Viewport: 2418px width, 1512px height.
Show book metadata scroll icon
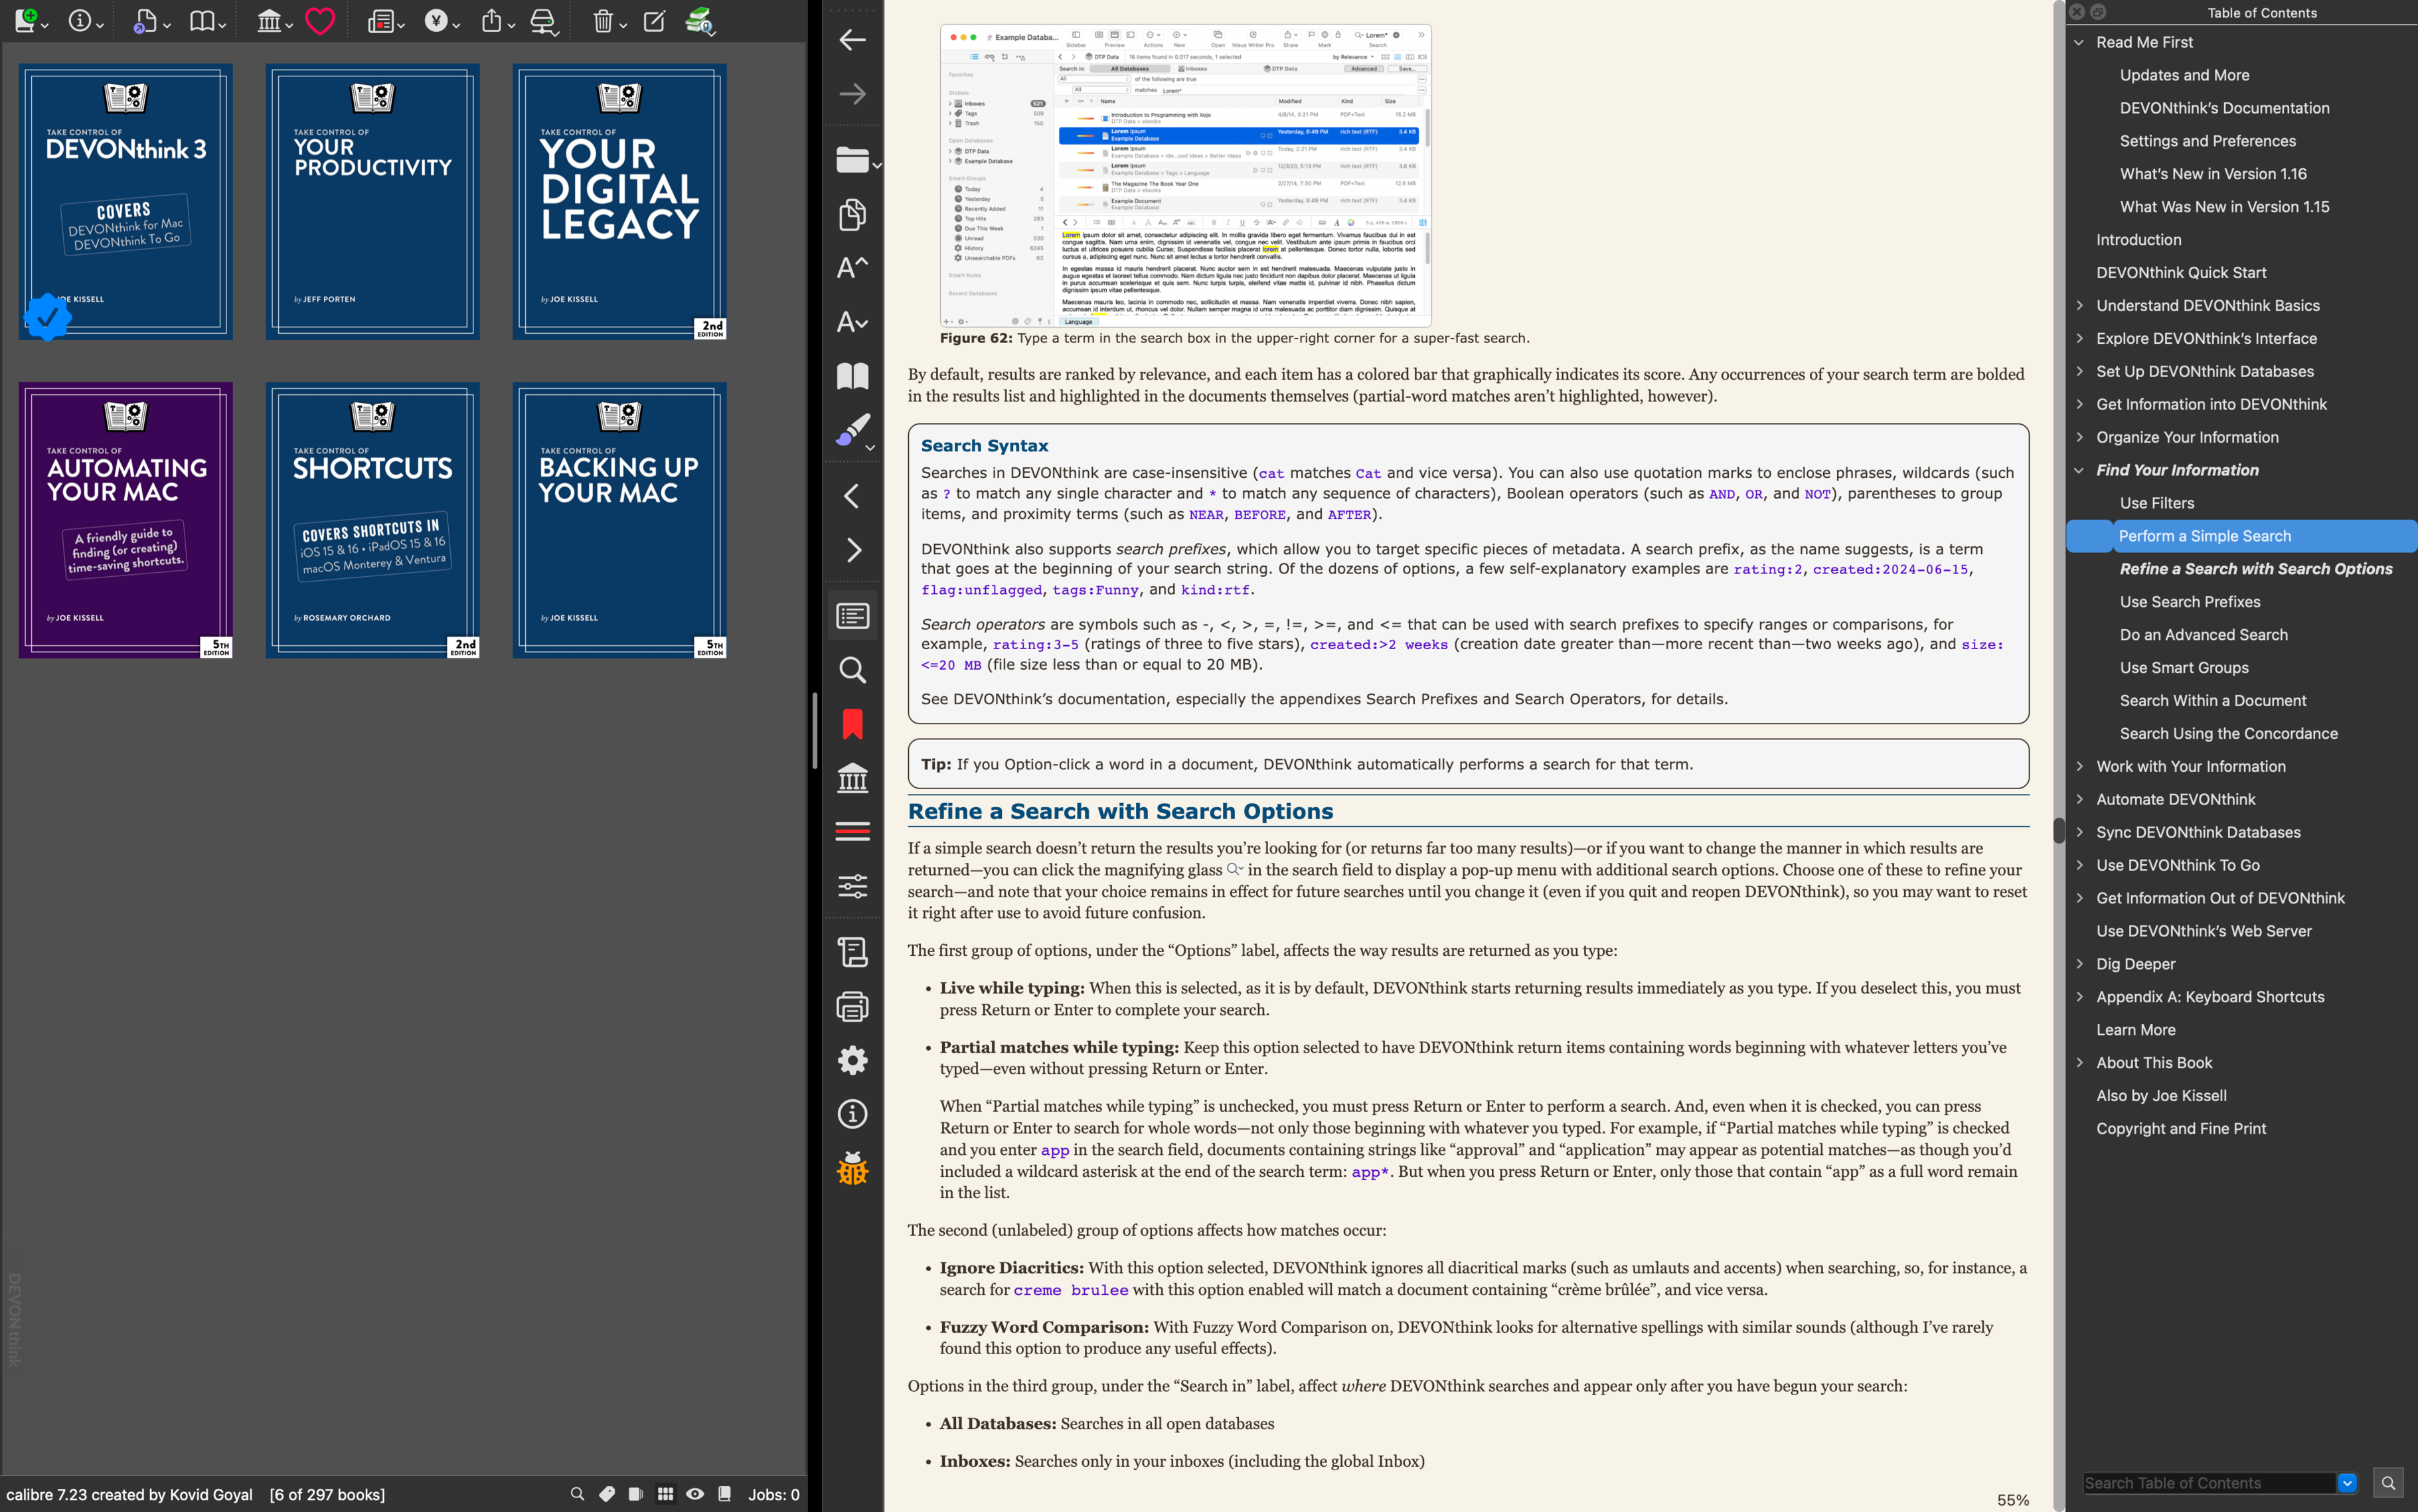click(852, 952)
